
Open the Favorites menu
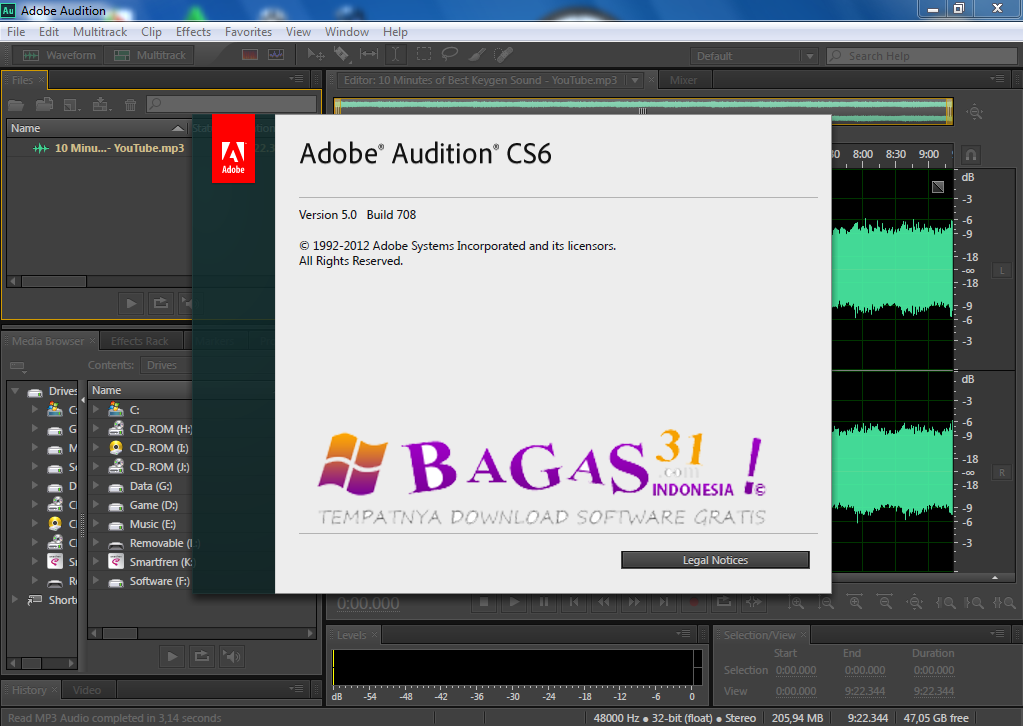248,31
